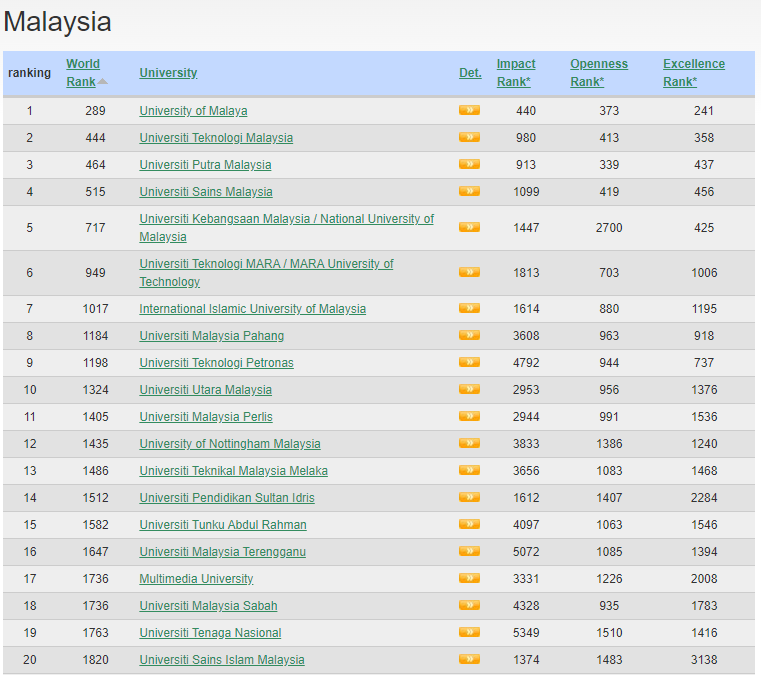The width and height of the screenshot is (761, 675).
Task: Open details icon for Universiti Malaysia Pahang
Action: point(469,335)
